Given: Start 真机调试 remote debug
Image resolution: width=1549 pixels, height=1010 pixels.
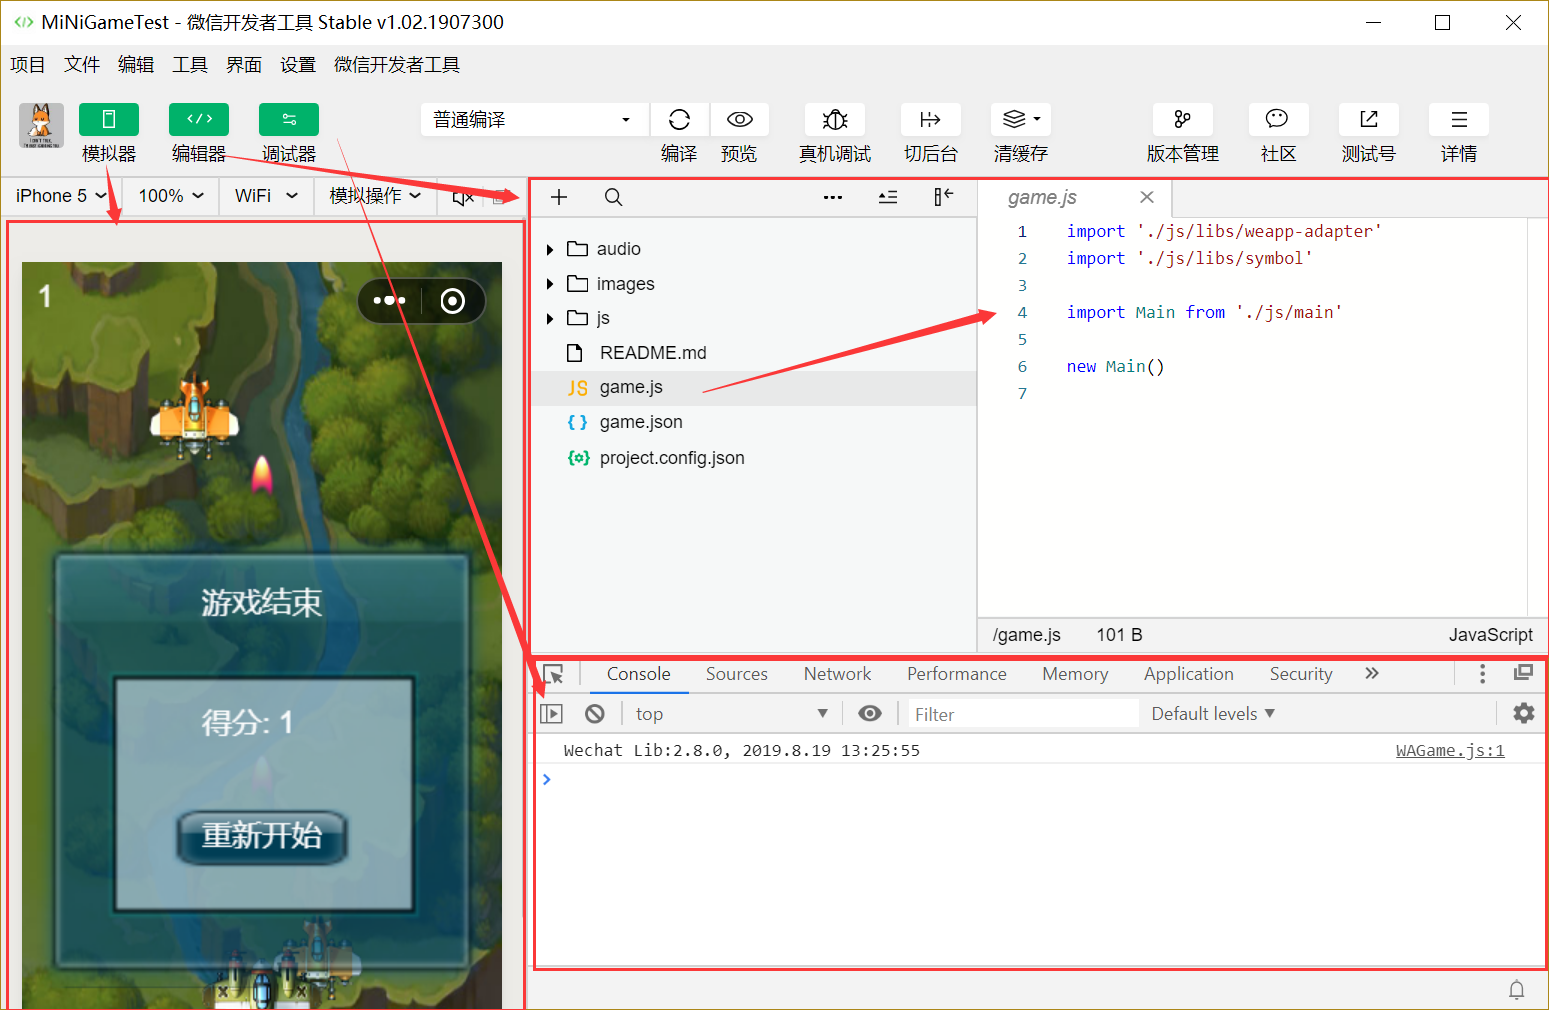Looking at the screenshot, I should click(835, 120).
